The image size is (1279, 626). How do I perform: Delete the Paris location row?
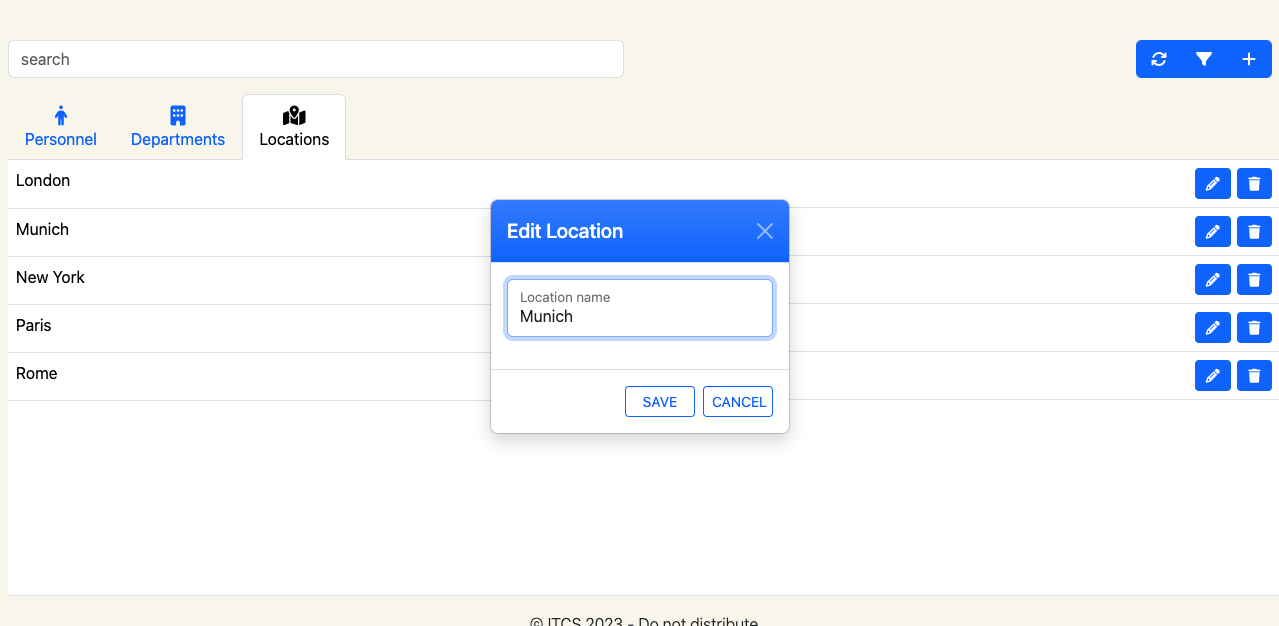(x=1254, y=328)
